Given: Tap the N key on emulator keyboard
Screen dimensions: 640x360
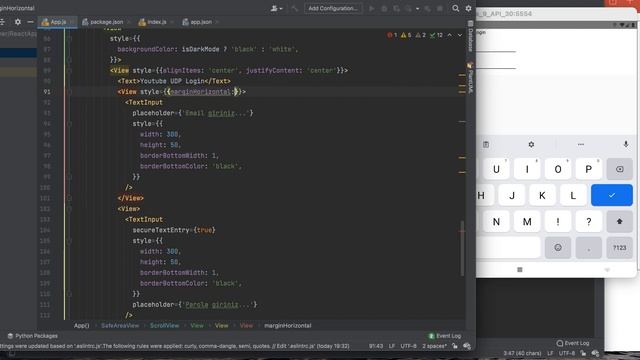Looking at the screenshot, I should (x=496, y=222).
